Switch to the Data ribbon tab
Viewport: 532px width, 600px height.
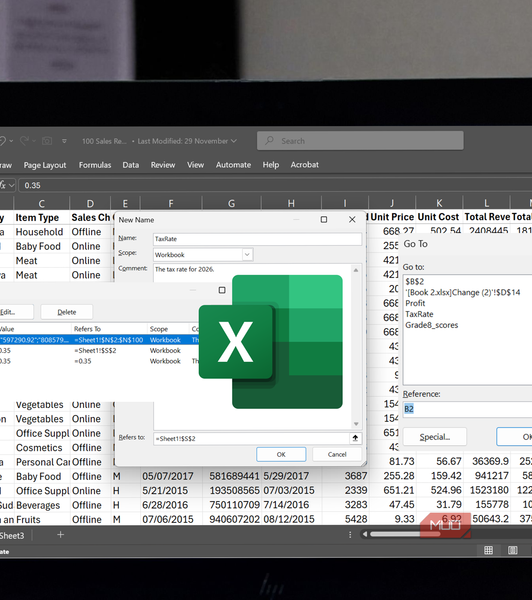tap(131, 165)
